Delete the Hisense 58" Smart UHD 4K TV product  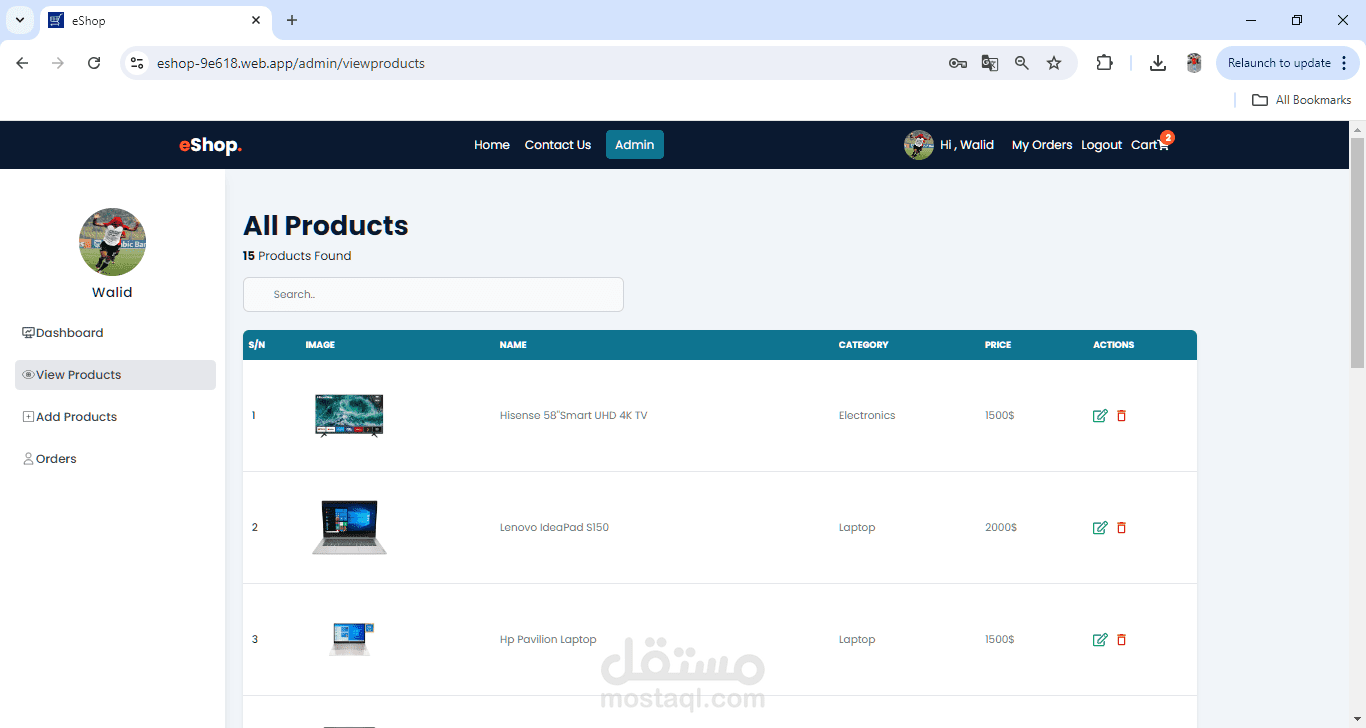(1121, 416)
